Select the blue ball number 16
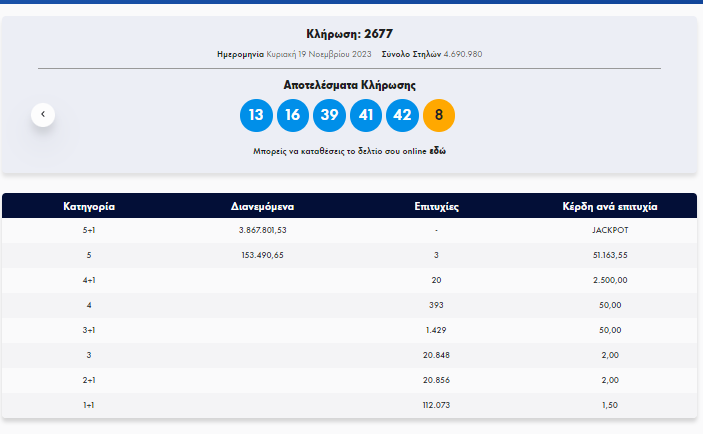 click(x=292, y=115)
